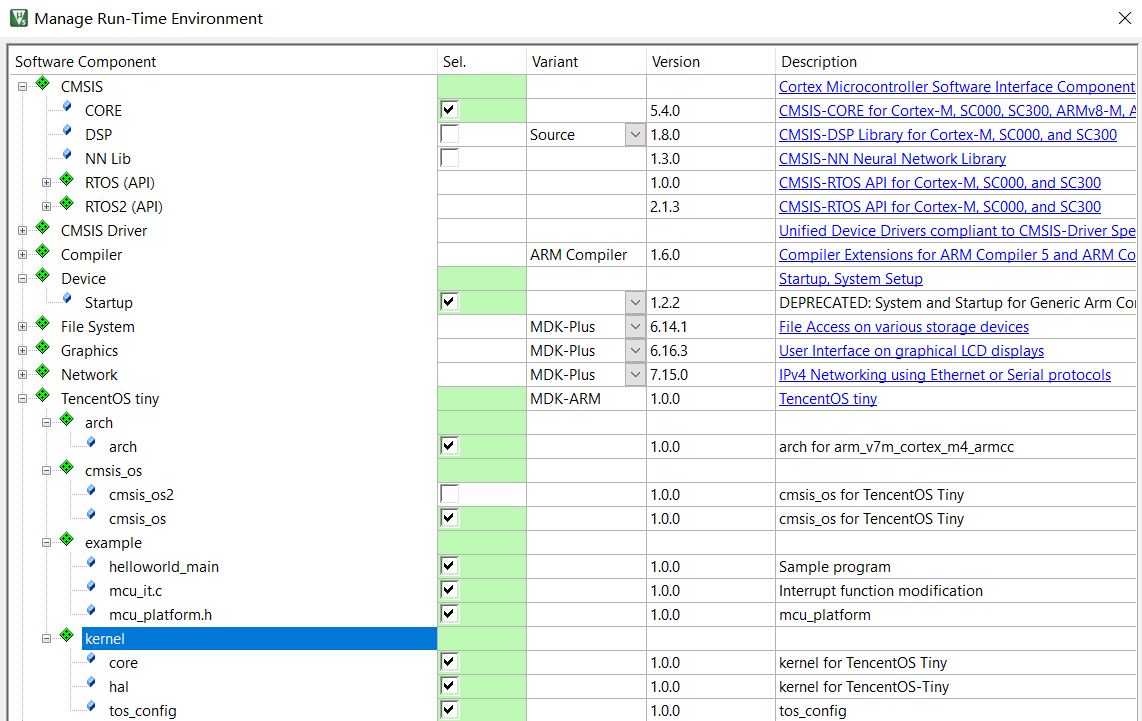This screenshot has height=721, width=1142.
Task: Click the green diamond icon beside TencentOS tiny
Action: (x=43, y=396)
